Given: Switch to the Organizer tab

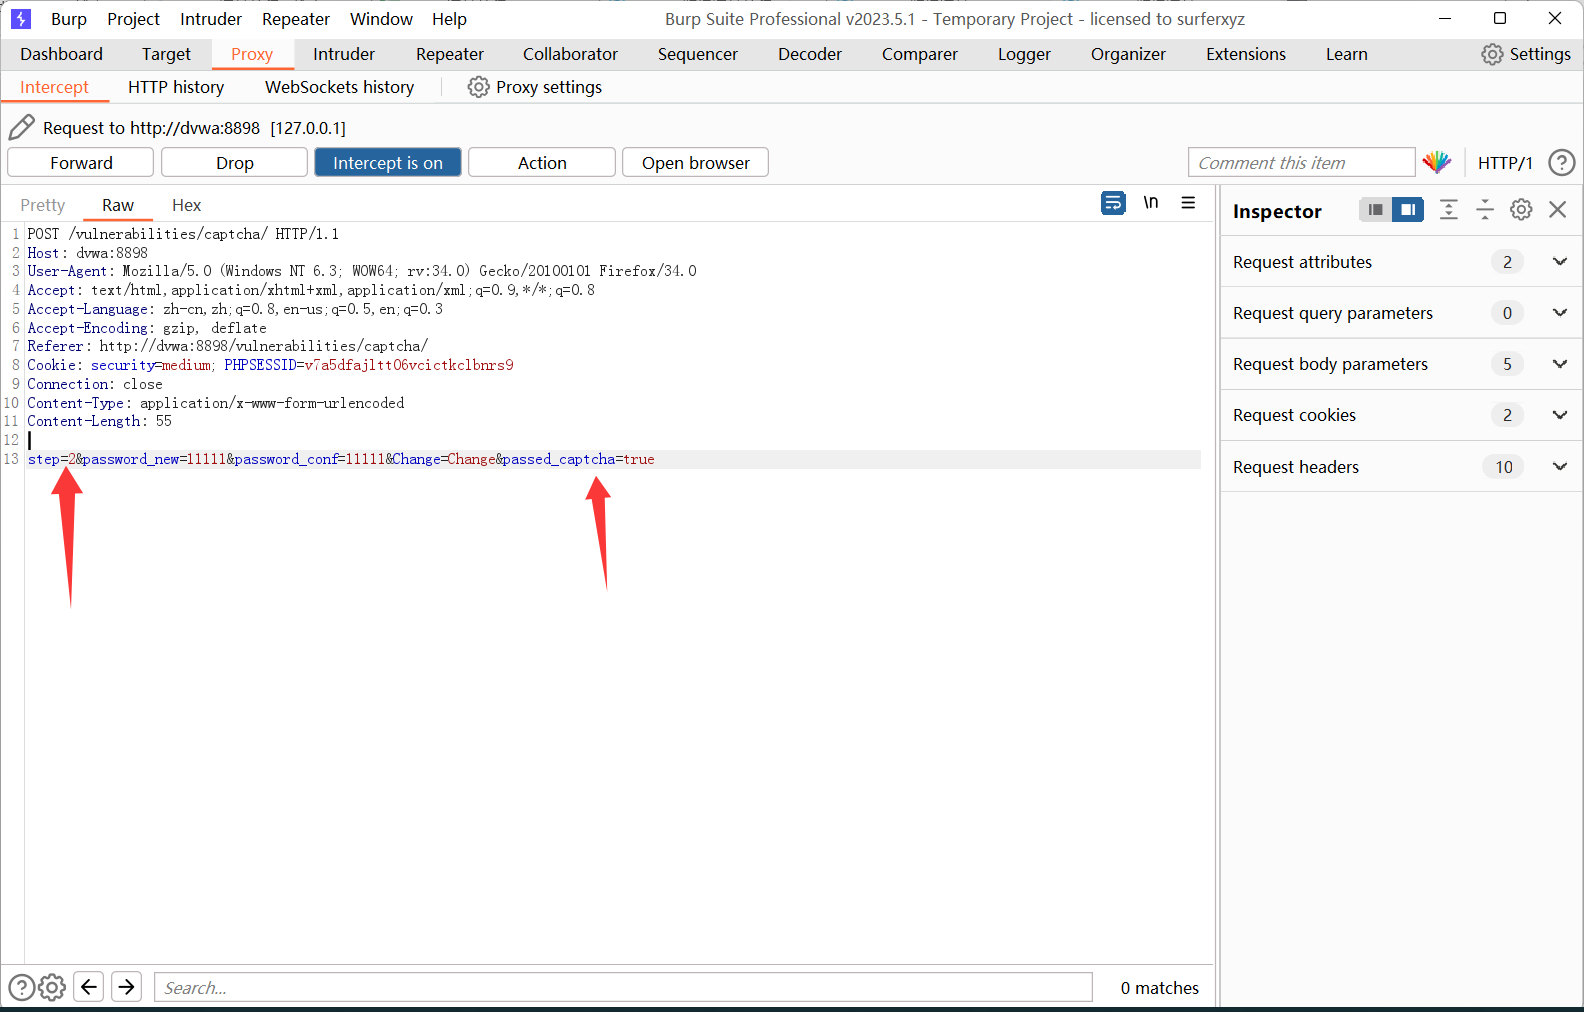Looking at the screenshot, I should point(1128,54).
